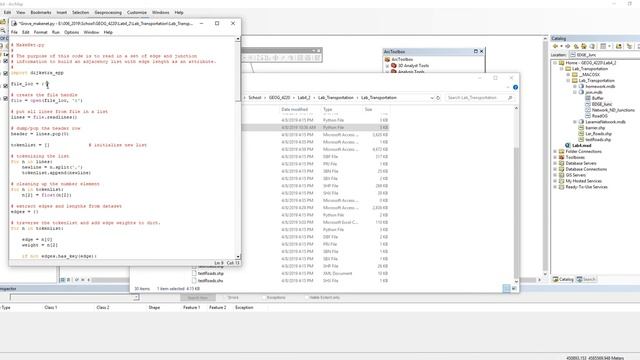This screenshot has width=640, height=360.
Task: Expand LaramieNetwork.mdb in the Catalog tree
Action: (575, 122)
